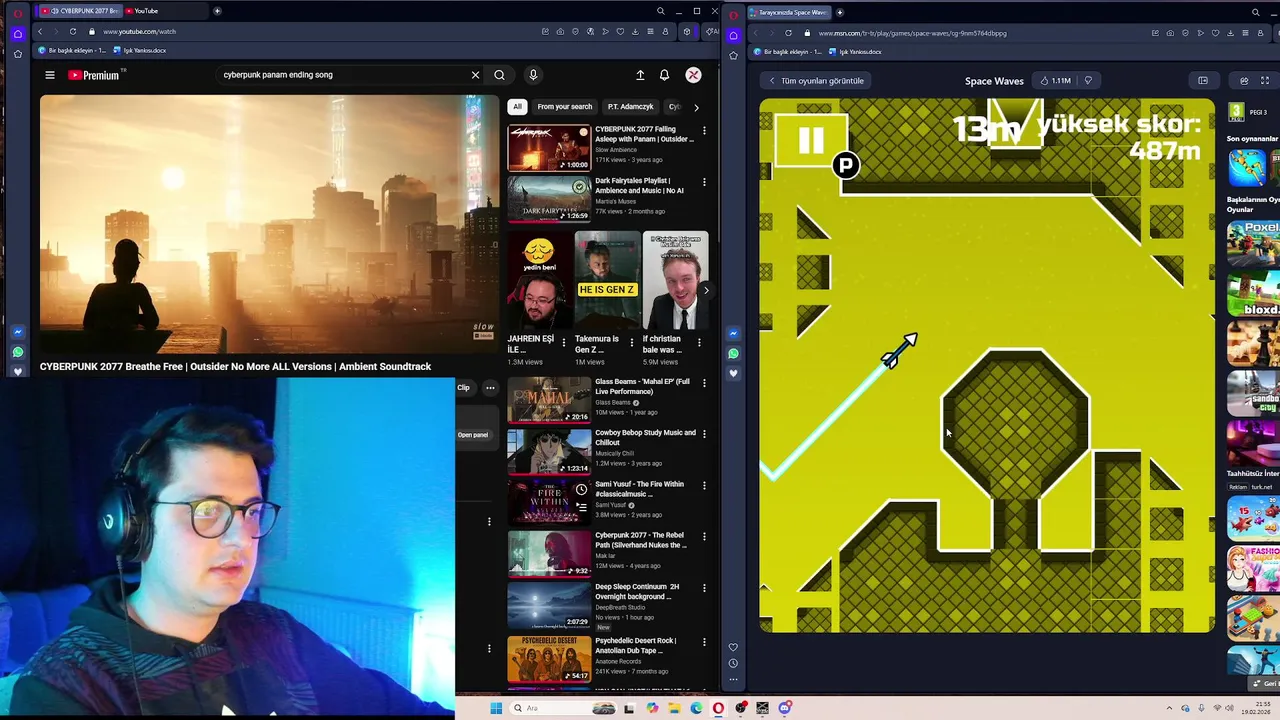Open YouTube notifications bell

pyautogui.click(x=664, y=75)
